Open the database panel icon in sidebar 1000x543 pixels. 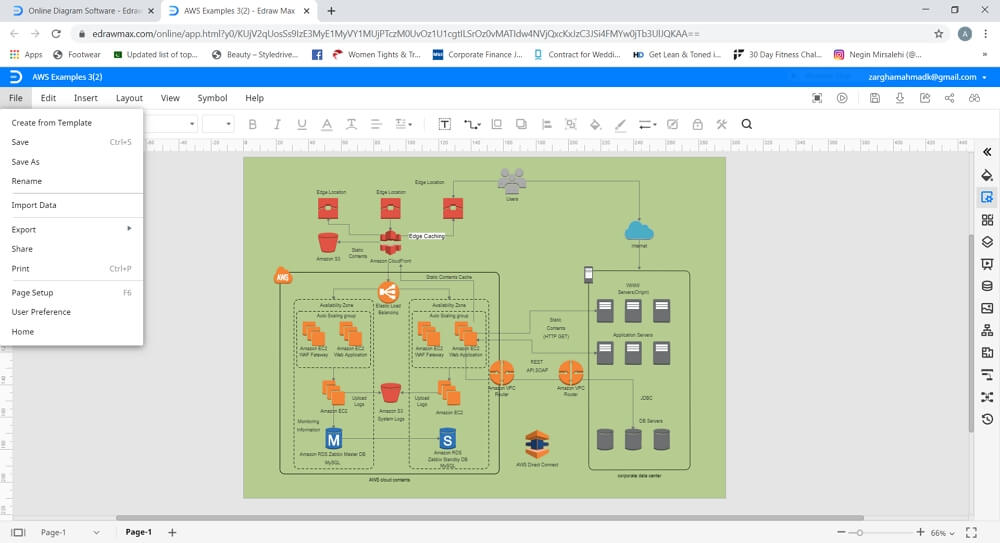tap(987, 286)
